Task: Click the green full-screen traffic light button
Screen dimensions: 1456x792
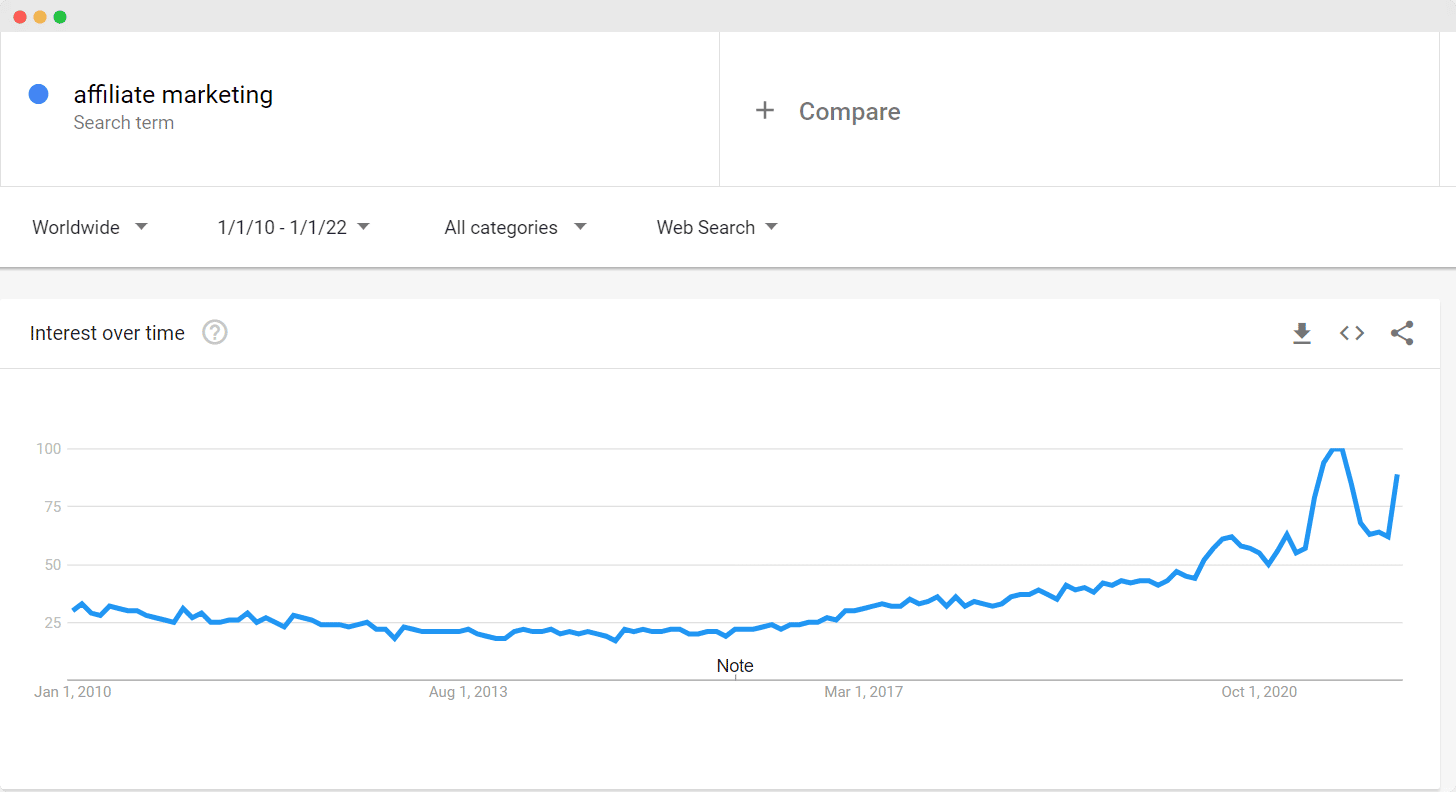Action: click(x=60, y=16)
